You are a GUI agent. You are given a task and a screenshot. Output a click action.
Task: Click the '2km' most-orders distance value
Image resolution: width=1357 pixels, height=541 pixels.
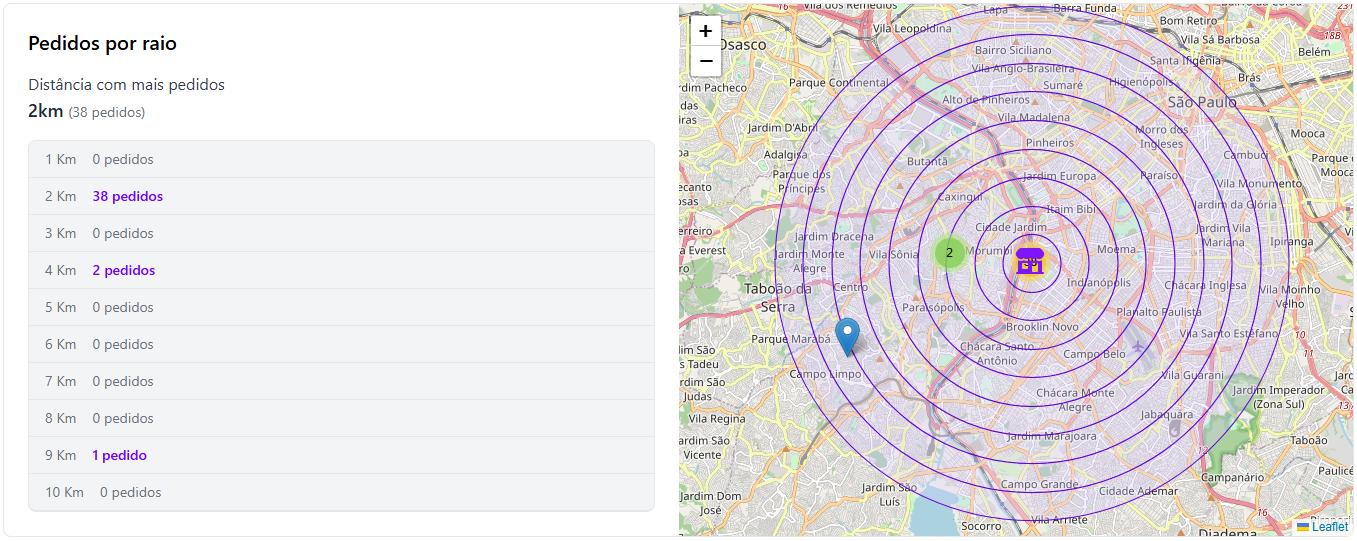pos(46,111)
